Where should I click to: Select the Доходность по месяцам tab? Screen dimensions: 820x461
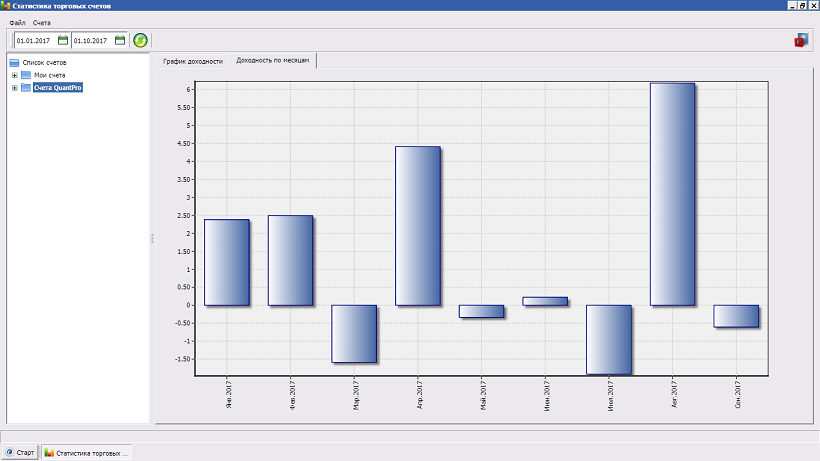(273, 61)
